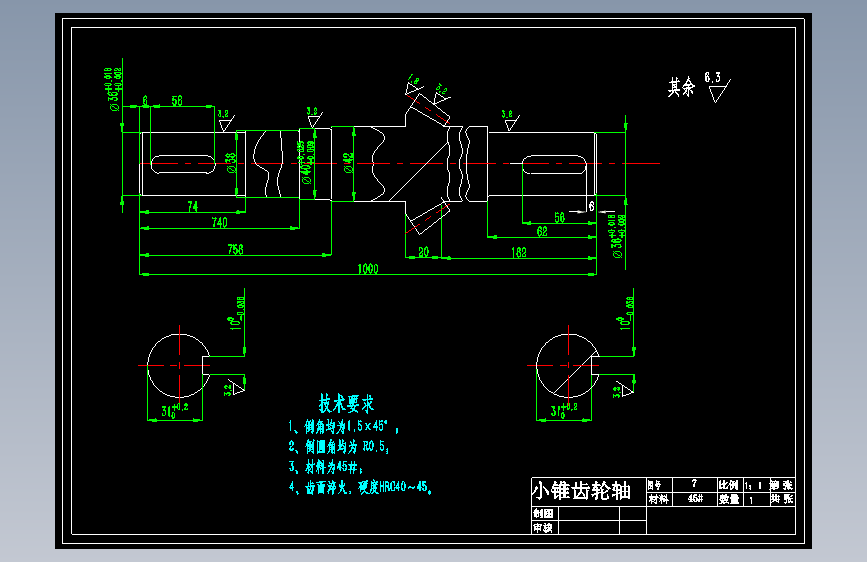Click the Ø38 diameter label
The width and height of the screenshot is (867, 562).
click(x=231, y=163)
